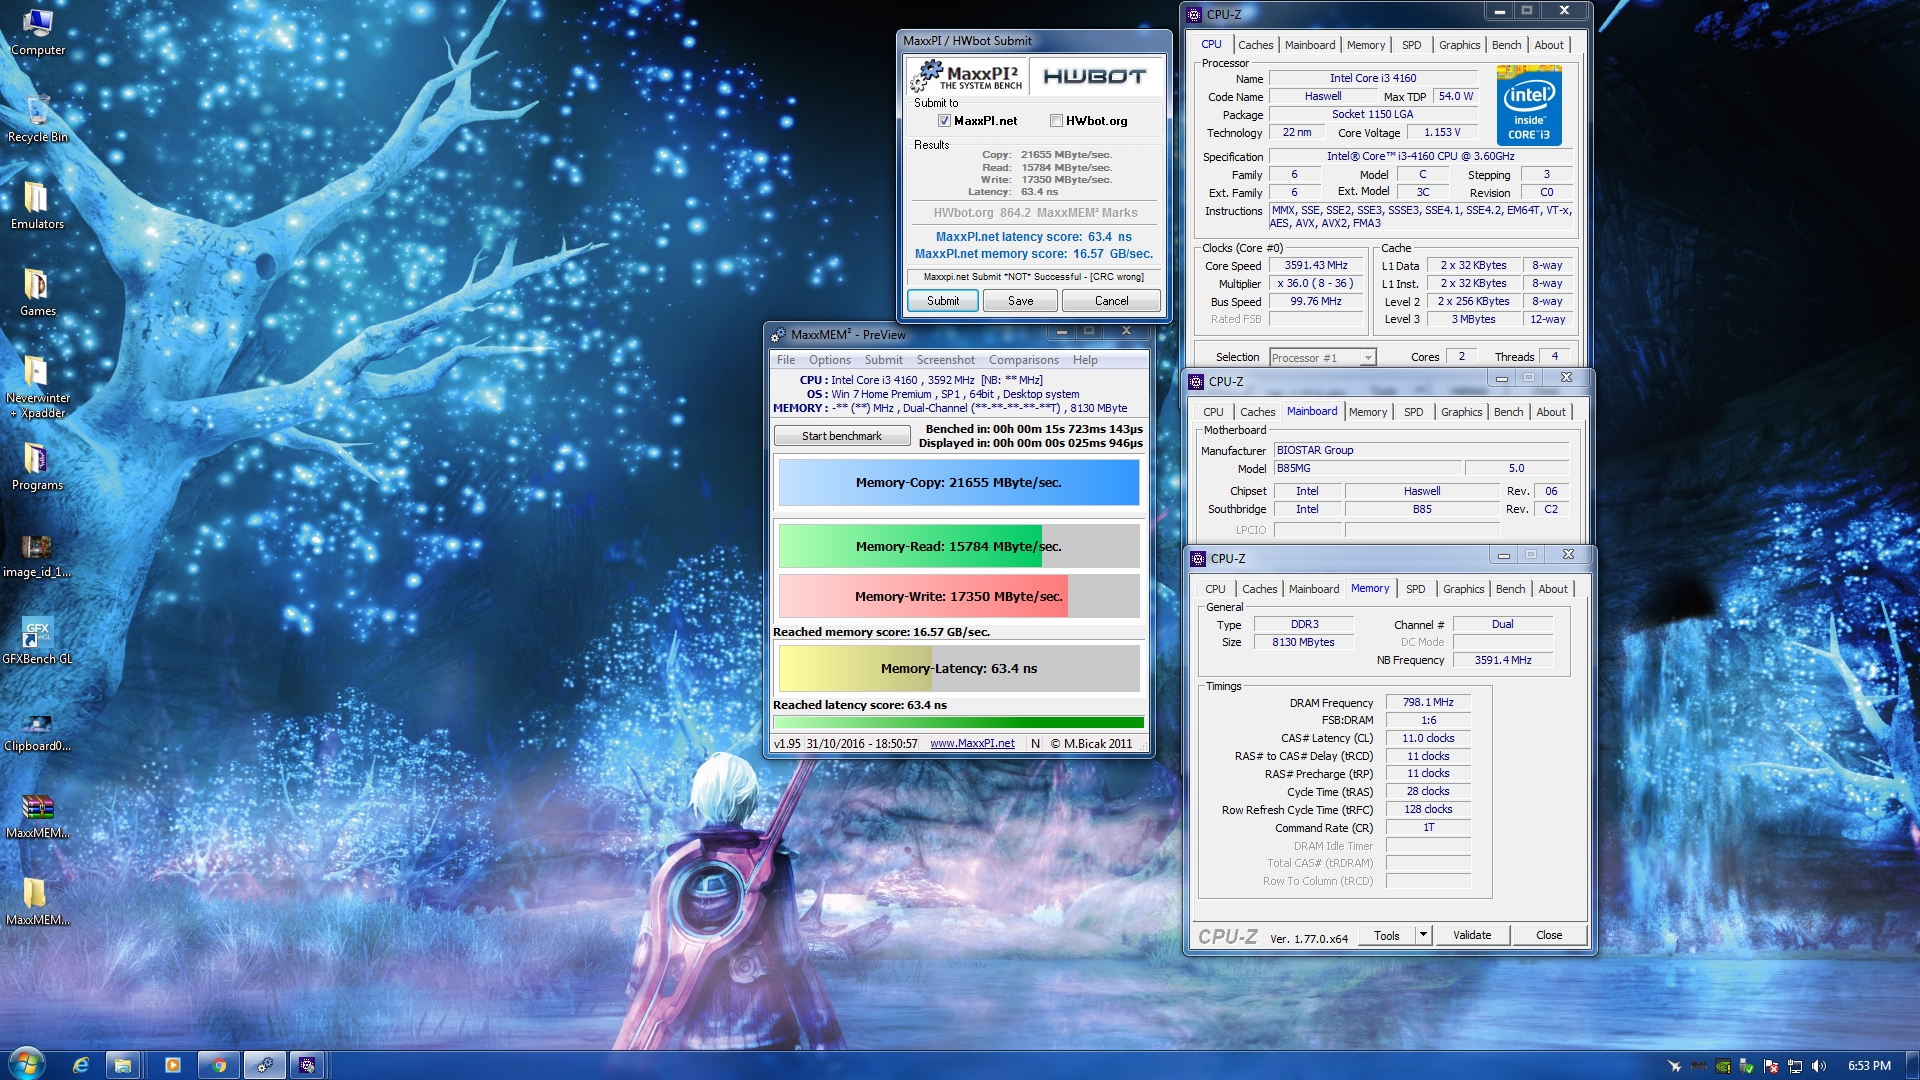Open File menu in MaxxMEM
This screenshot has height=1080, width=1920.
pyautogui.click(x=786, y=360)
